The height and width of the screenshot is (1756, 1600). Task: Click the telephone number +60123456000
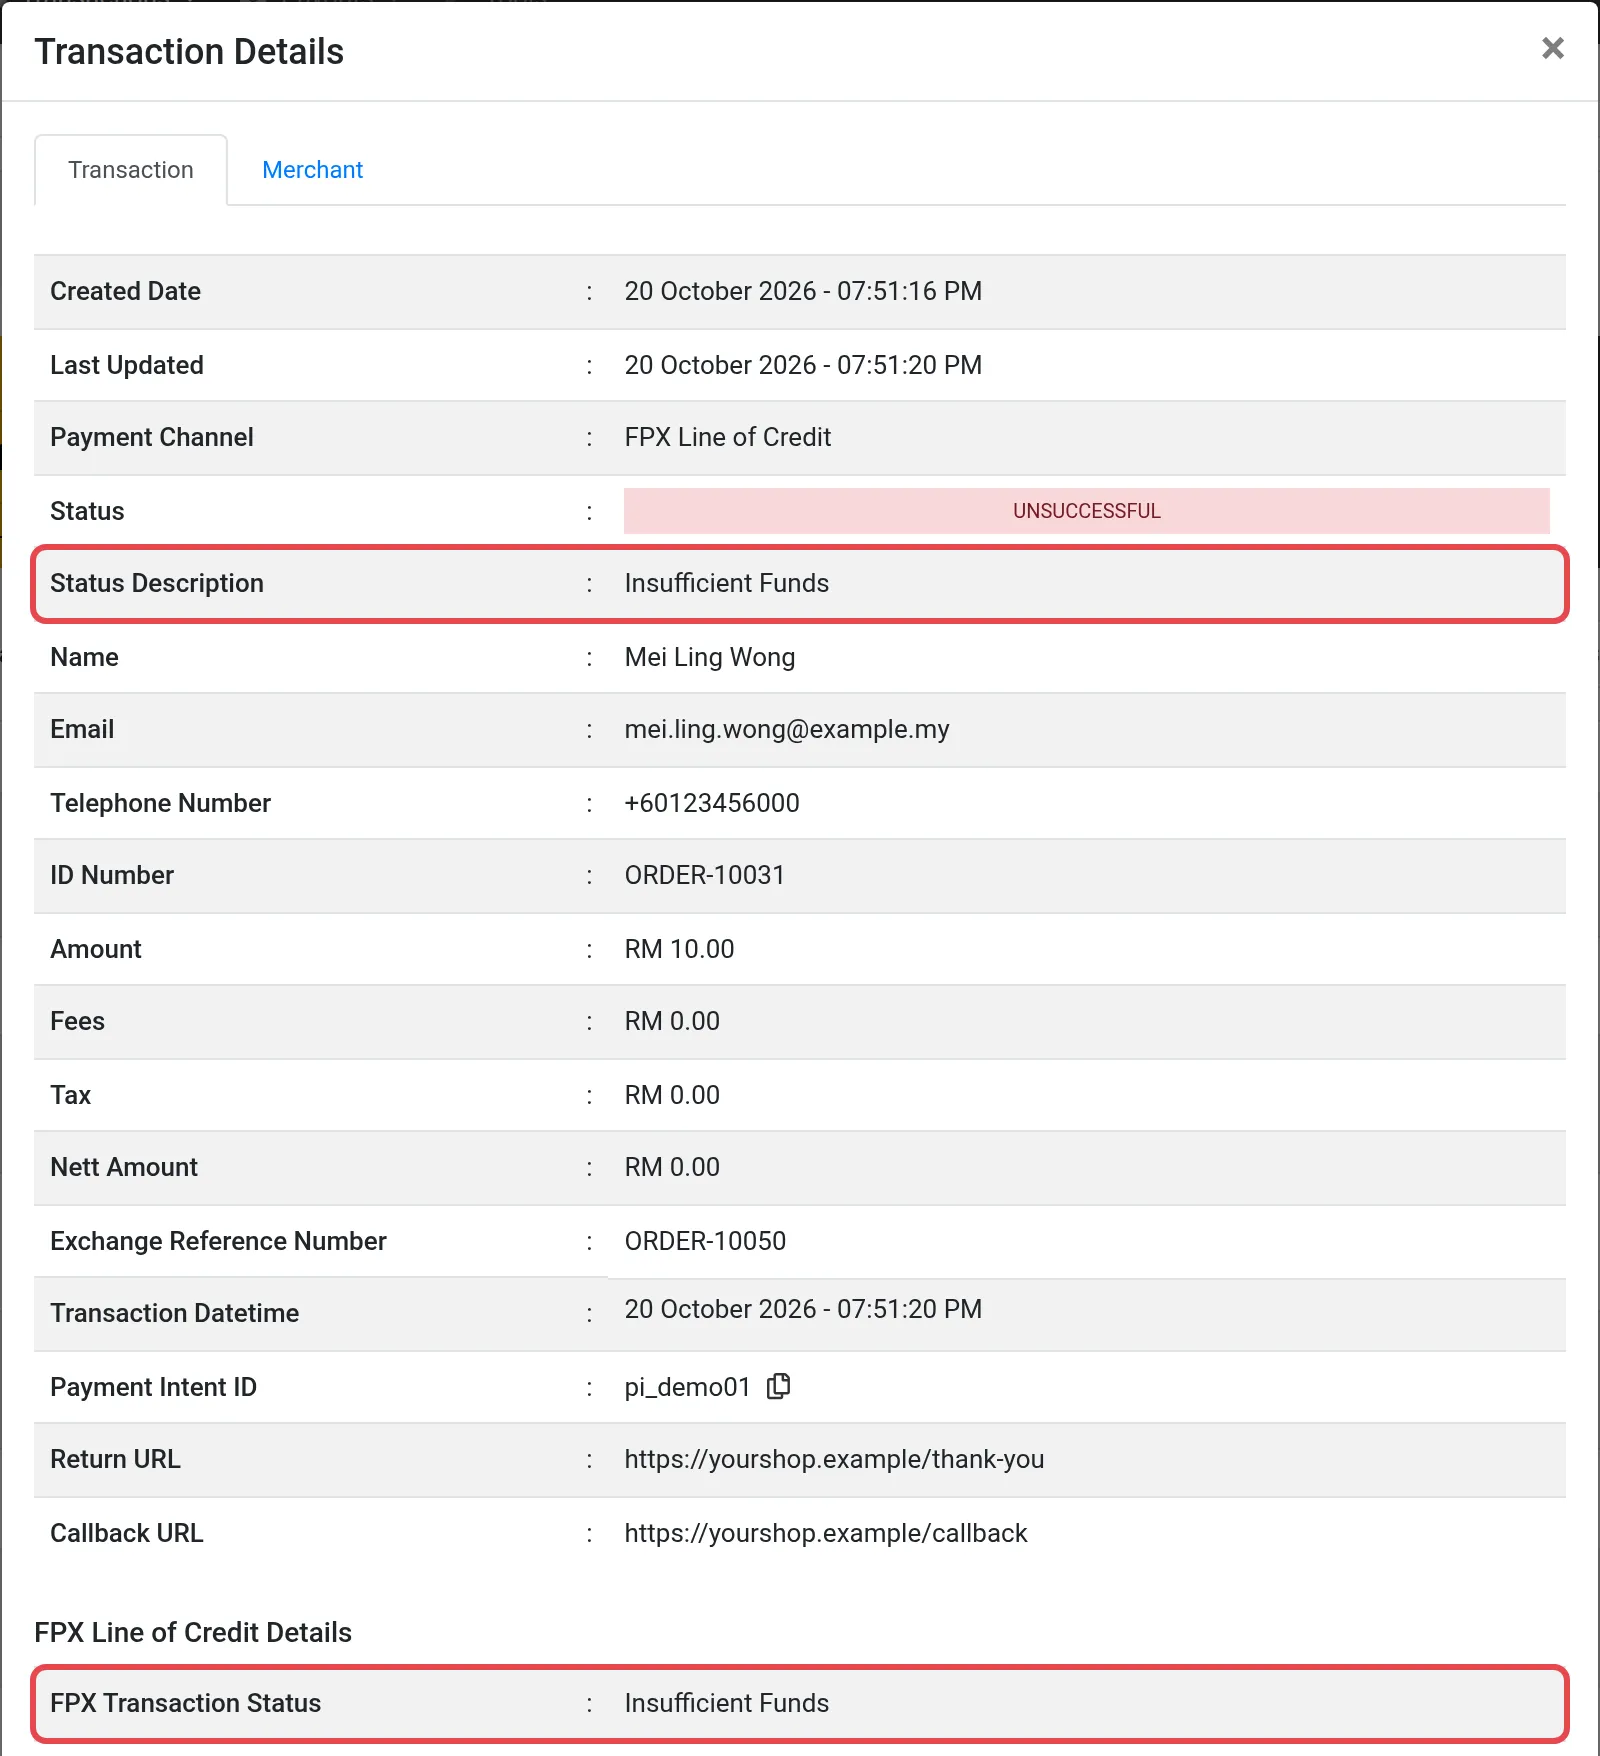click(712, 803)
